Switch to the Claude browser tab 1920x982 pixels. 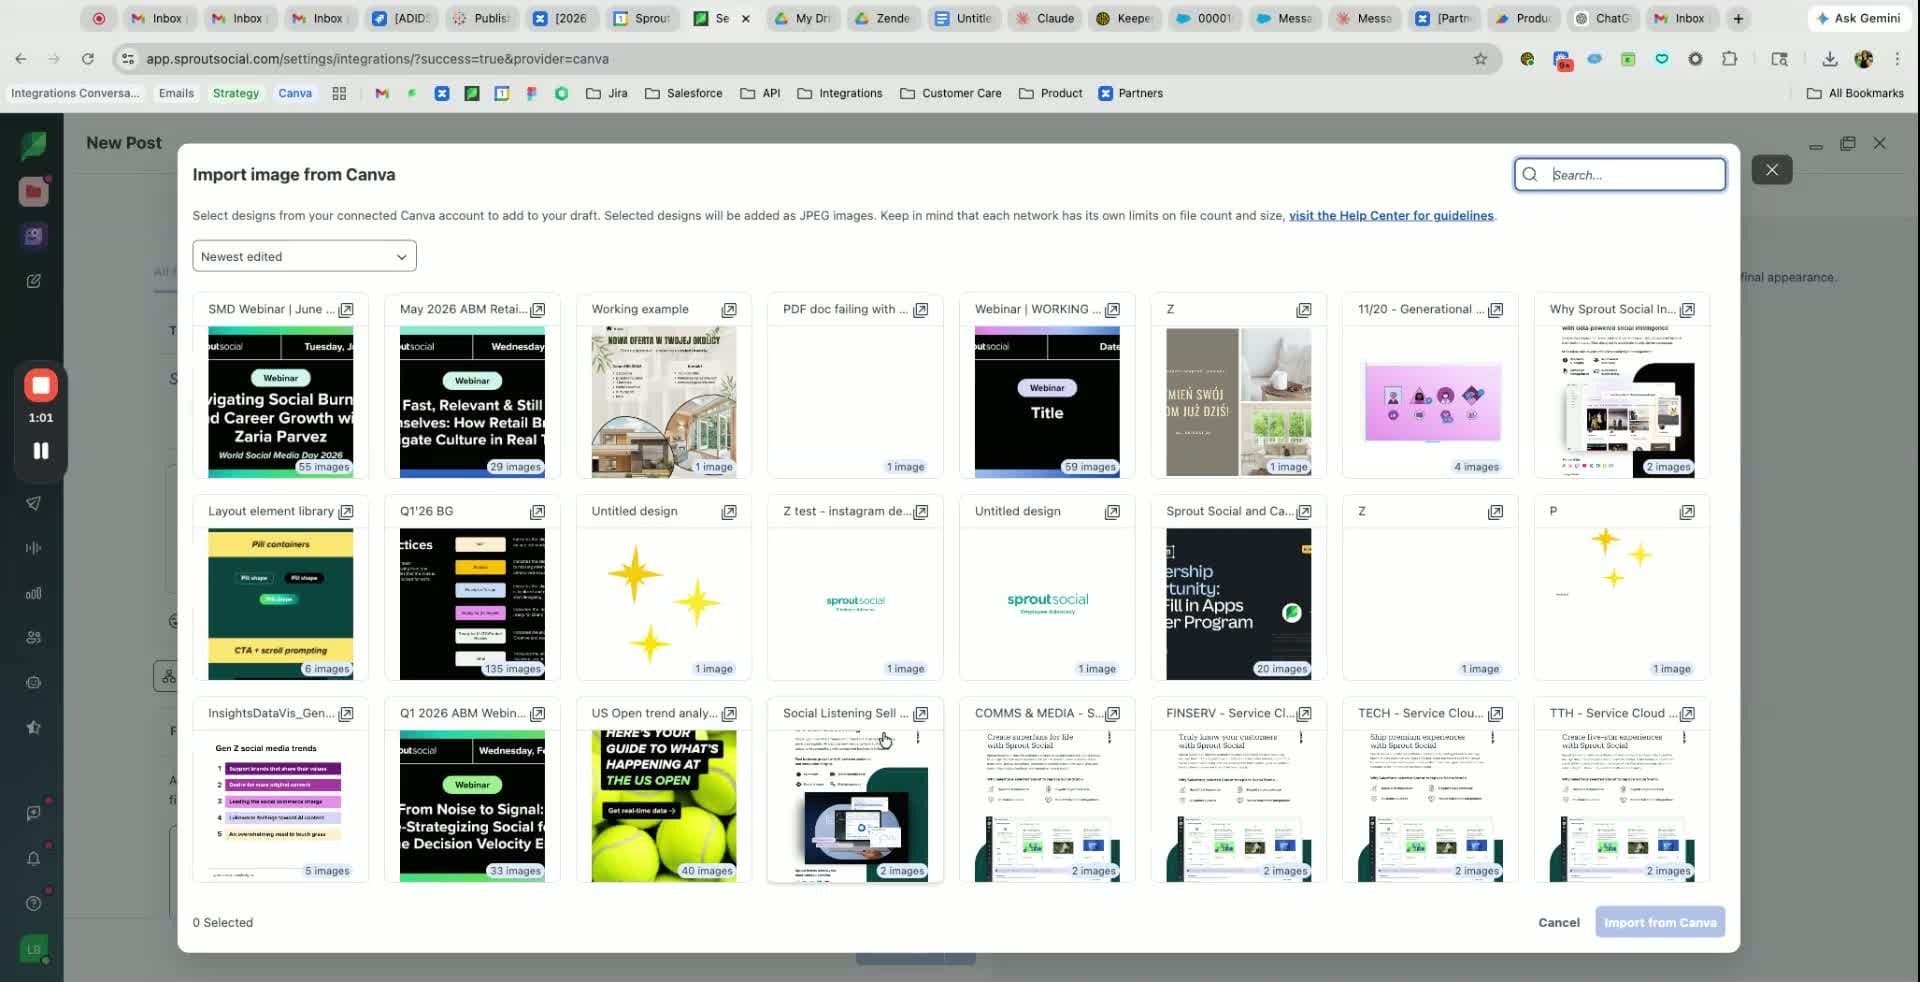coord(1044,18)
